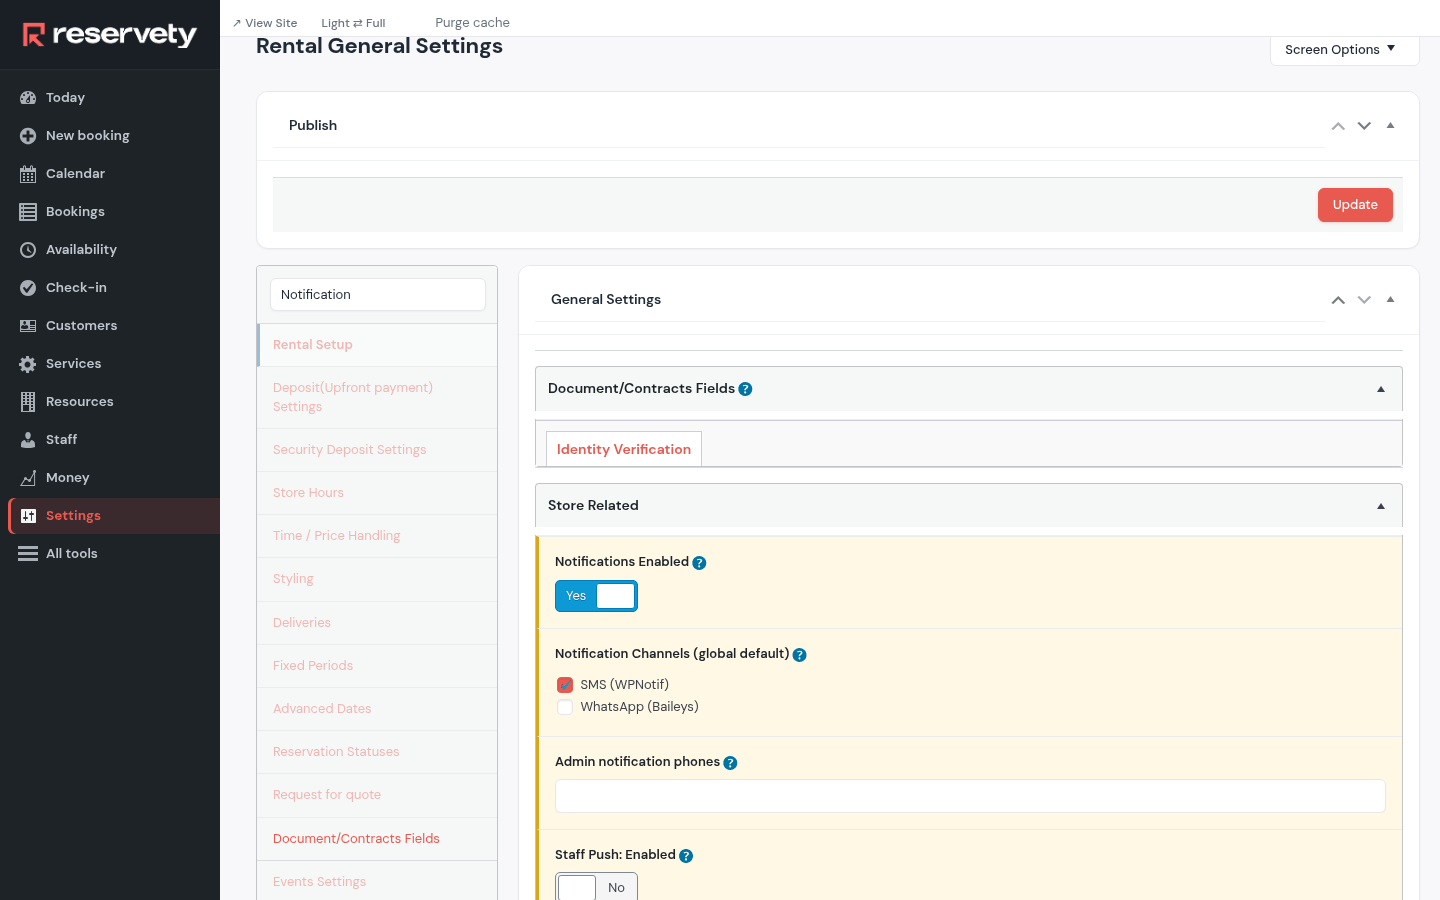
Task: Open the All tools hamburger icon
Action: click(28, 554)
